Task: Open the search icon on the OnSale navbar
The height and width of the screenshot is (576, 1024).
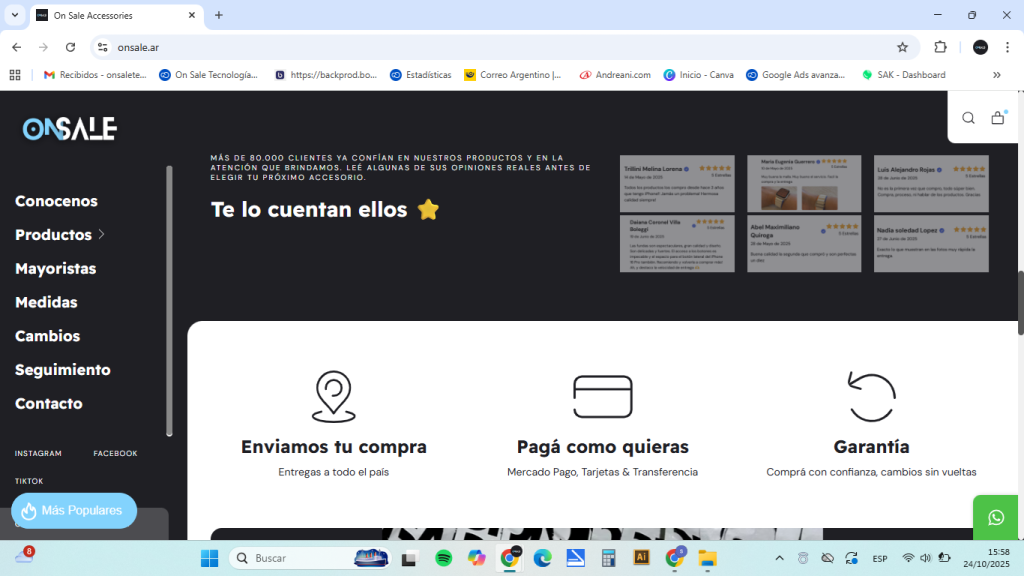Action: tap(968, 117)
